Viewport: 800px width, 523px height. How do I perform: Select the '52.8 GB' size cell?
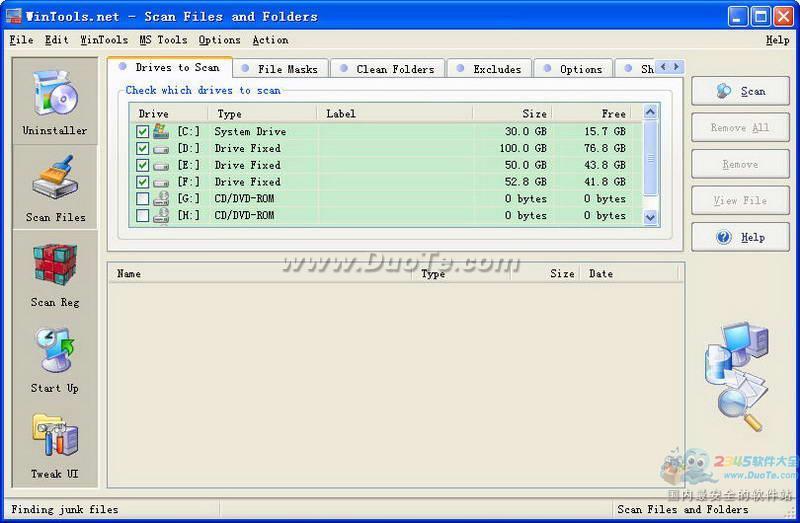click(x=526, y=182)
